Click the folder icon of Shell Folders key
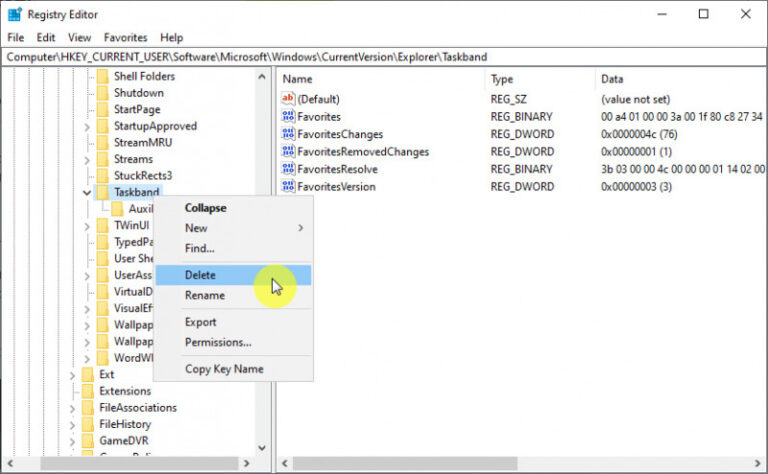Viewport: 768px width, 474px height. pos(102,76)
